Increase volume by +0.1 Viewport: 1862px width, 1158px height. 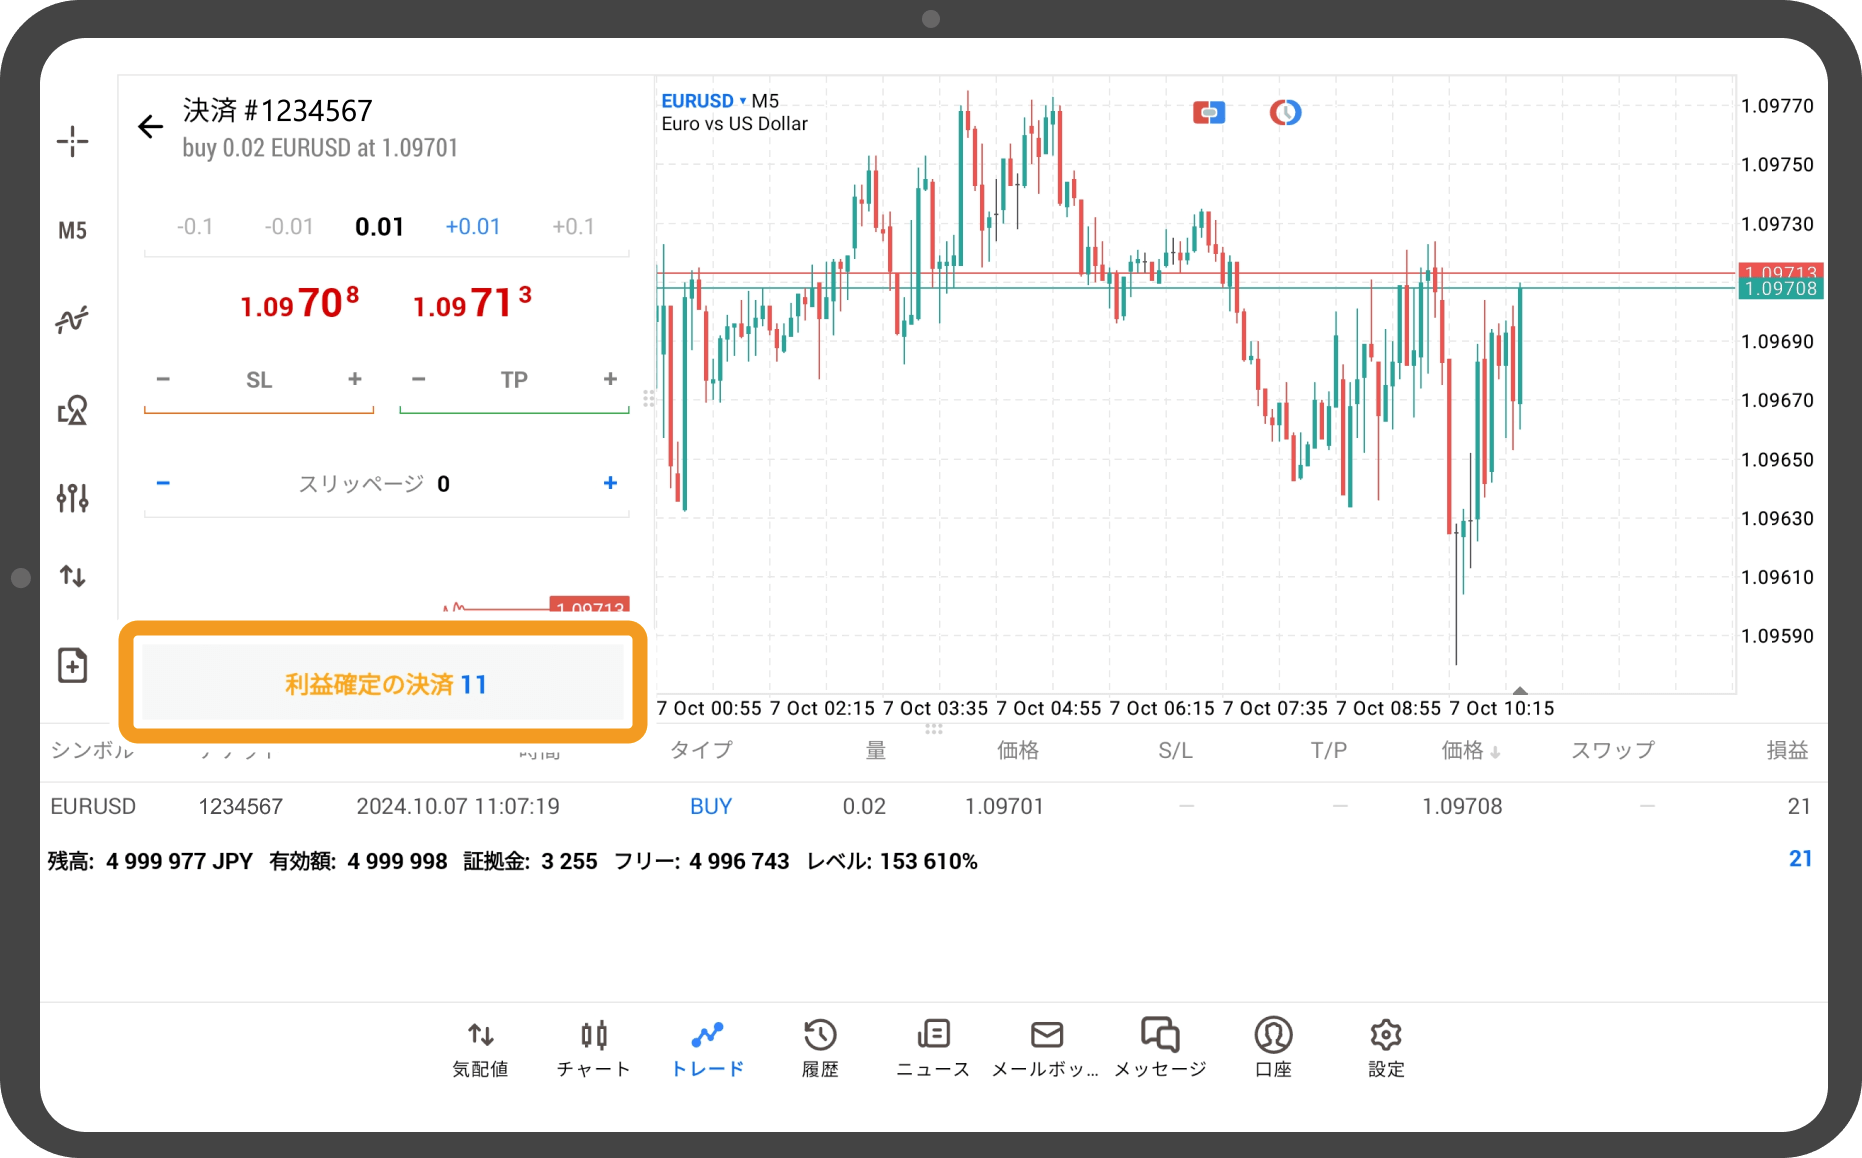coord(573,227)
